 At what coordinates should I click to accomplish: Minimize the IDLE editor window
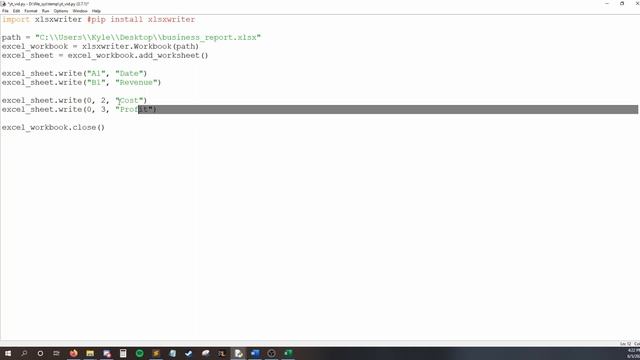pyautogui.click(x=607, y=4)
